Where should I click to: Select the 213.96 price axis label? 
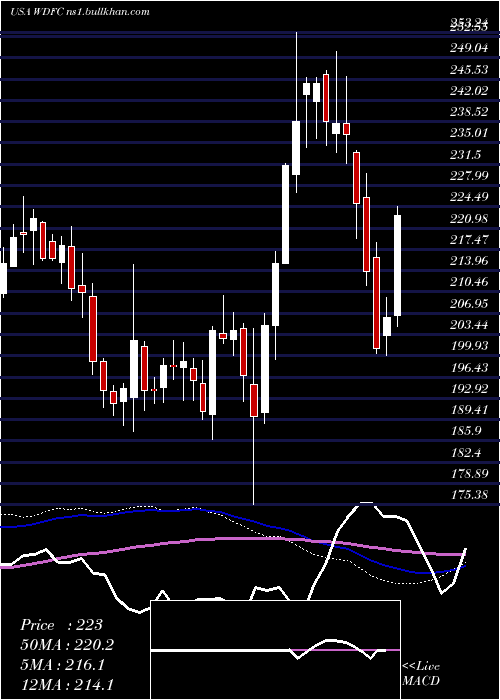[469, 261]
